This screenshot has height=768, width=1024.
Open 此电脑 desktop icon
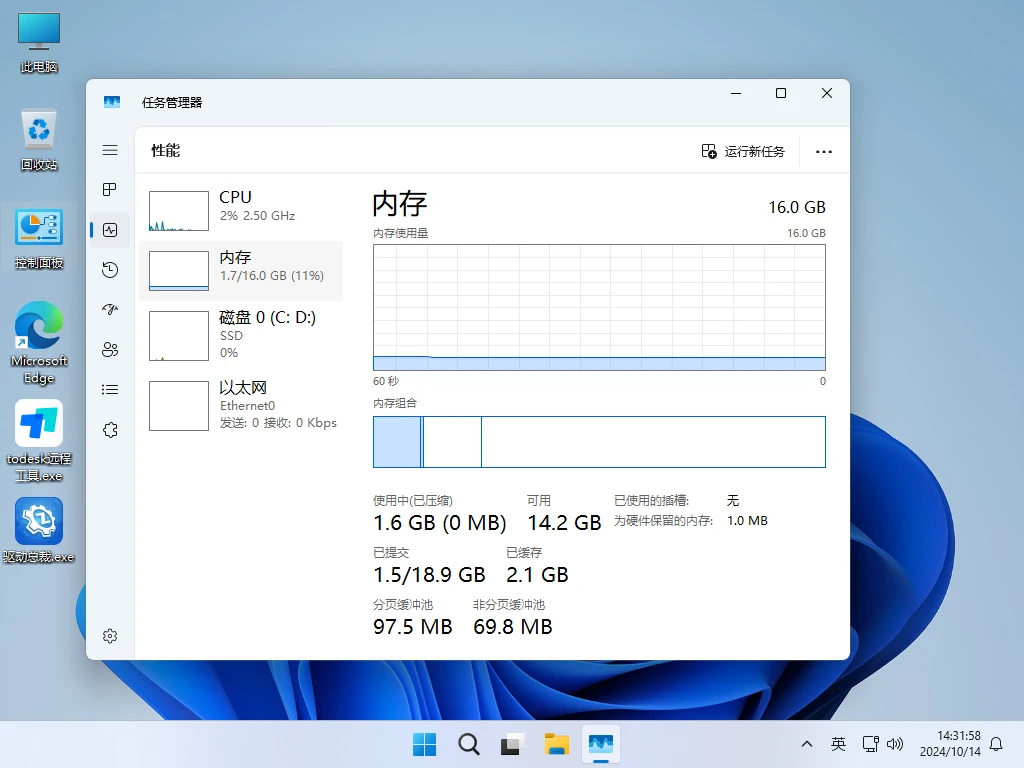39,42
